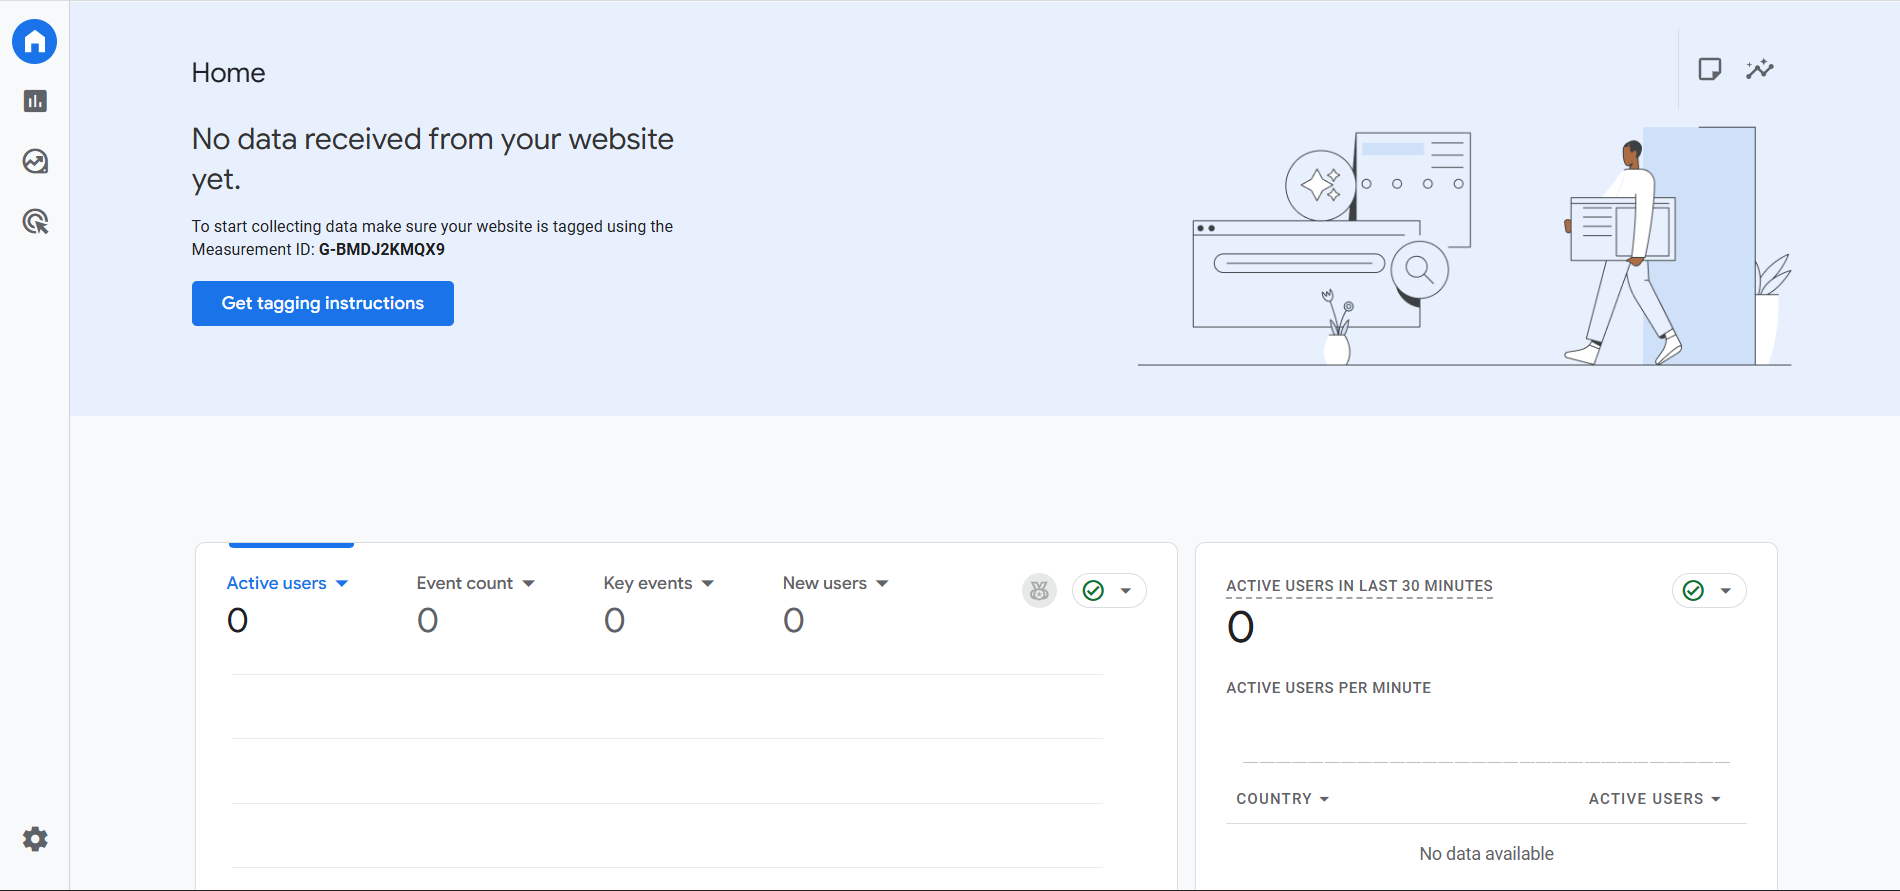Image resolution: width=1900 pixels, height=891 pixels.
Task: Select the Active users metric tab
Action: click(x=277, y=583)
